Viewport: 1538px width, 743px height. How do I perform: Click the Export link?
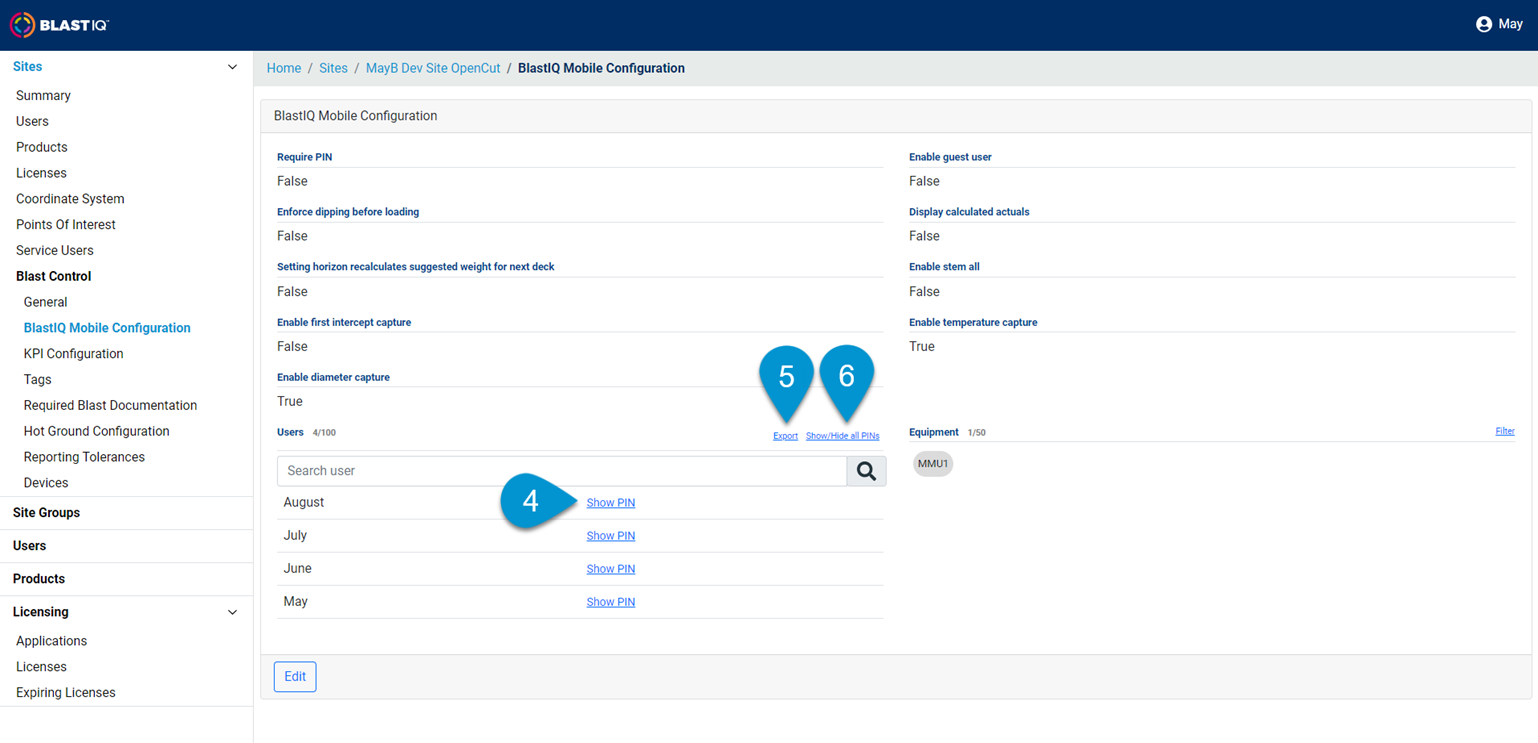[786, 436]
